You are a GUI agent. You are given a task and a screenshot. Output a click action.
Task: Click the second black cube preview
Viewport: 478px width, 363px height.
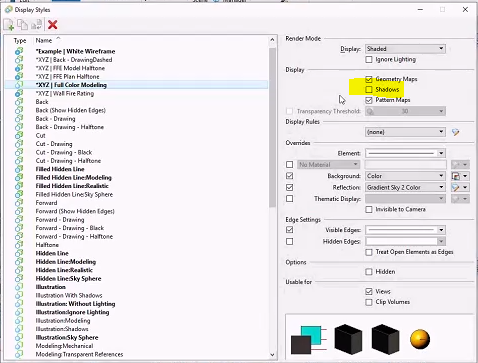click(385, 339)
